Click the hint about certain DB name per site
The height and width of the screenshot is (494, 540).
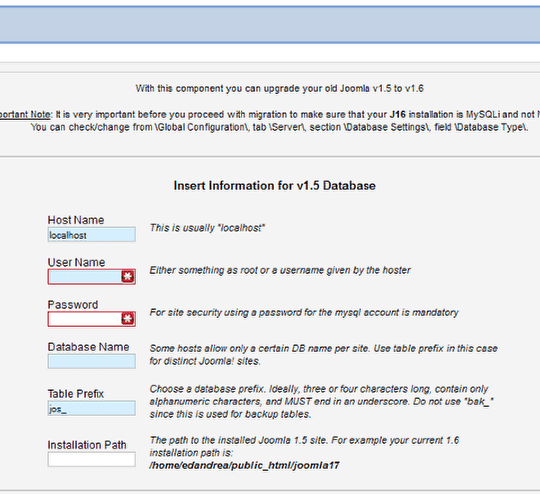tap(324, 355)
